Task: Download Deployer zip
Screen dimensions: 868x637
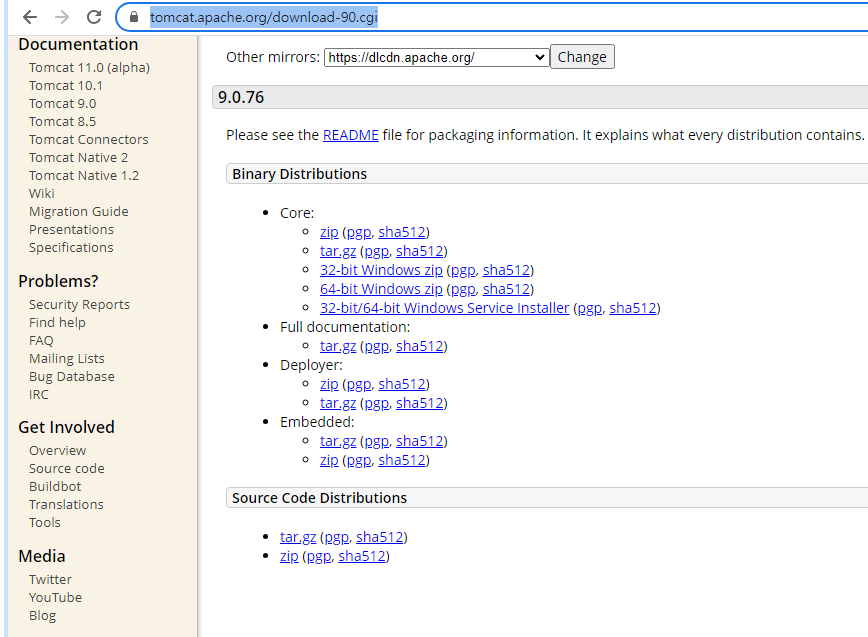Action: point(329,384)
